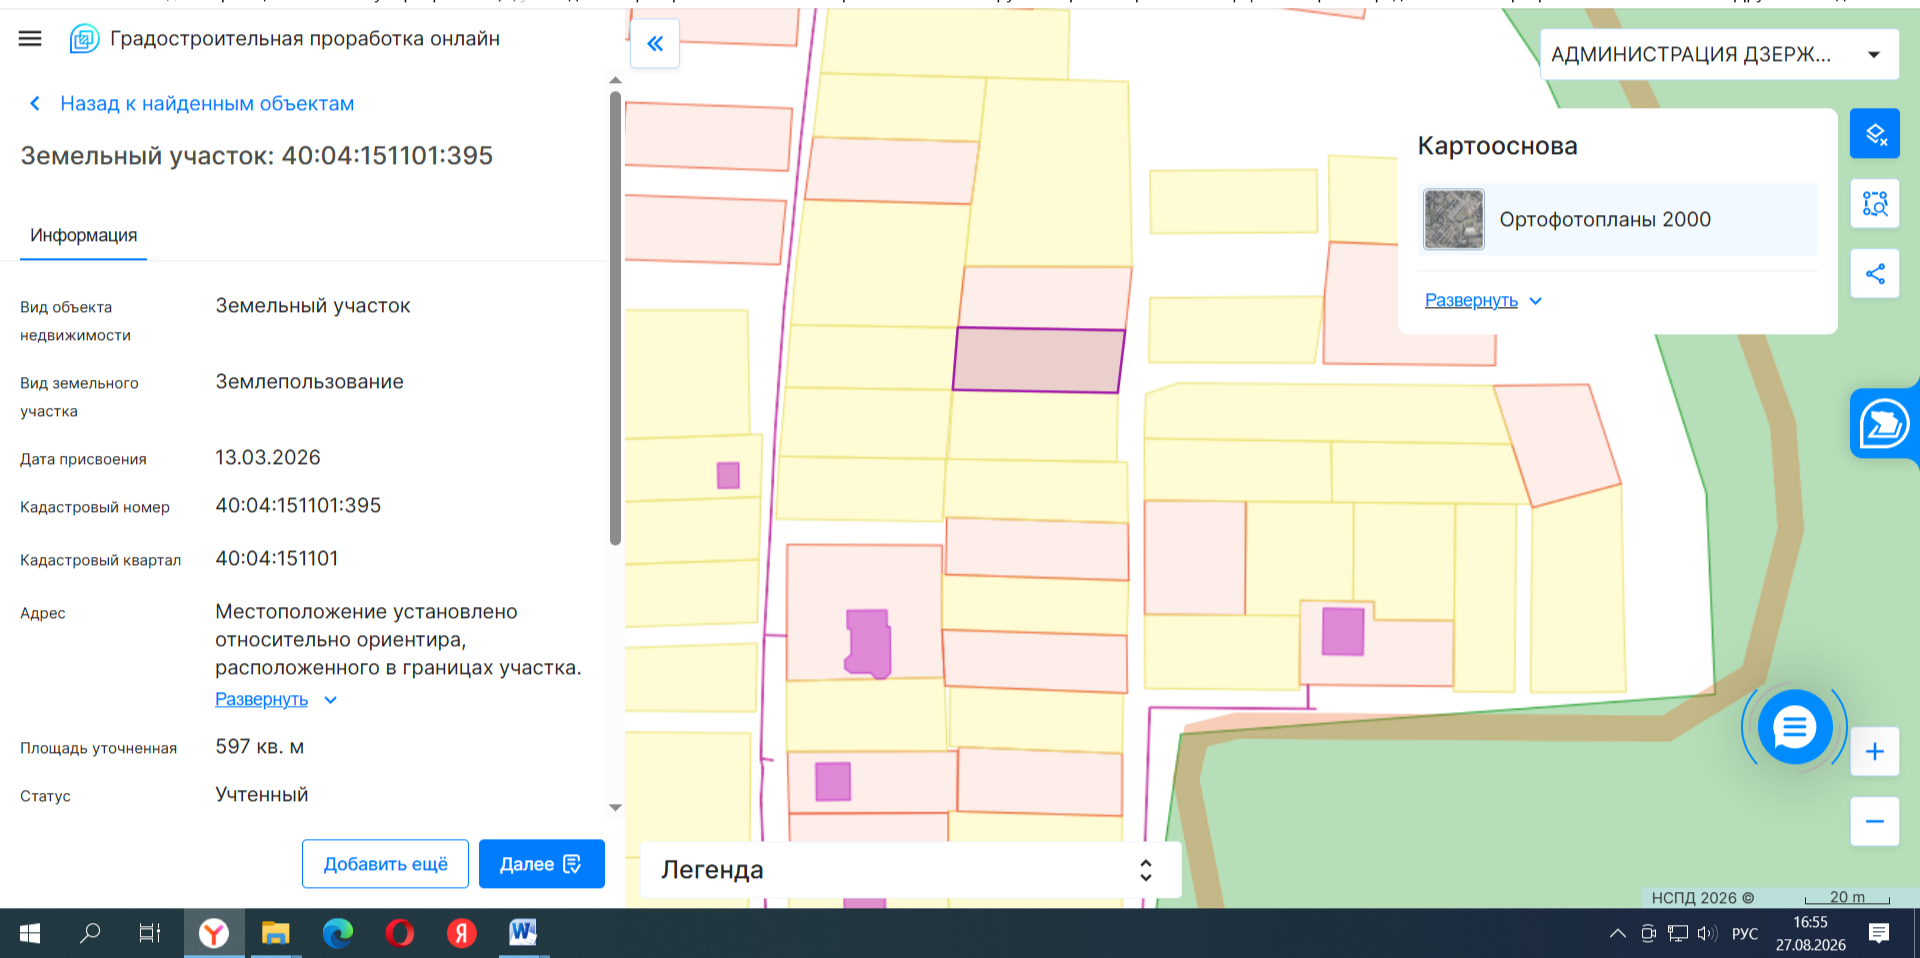
Task: Open the АДМИНИСТРАЦИЯ ДЗЕРЖ... dropdown
Action: pyautogui.click(x=1718, y=55)
